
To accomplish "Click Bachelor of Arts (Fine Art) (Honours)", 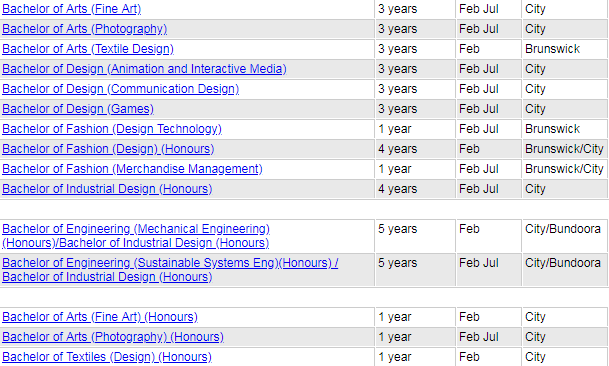I will pyautogui.click(x=100, y=317).
